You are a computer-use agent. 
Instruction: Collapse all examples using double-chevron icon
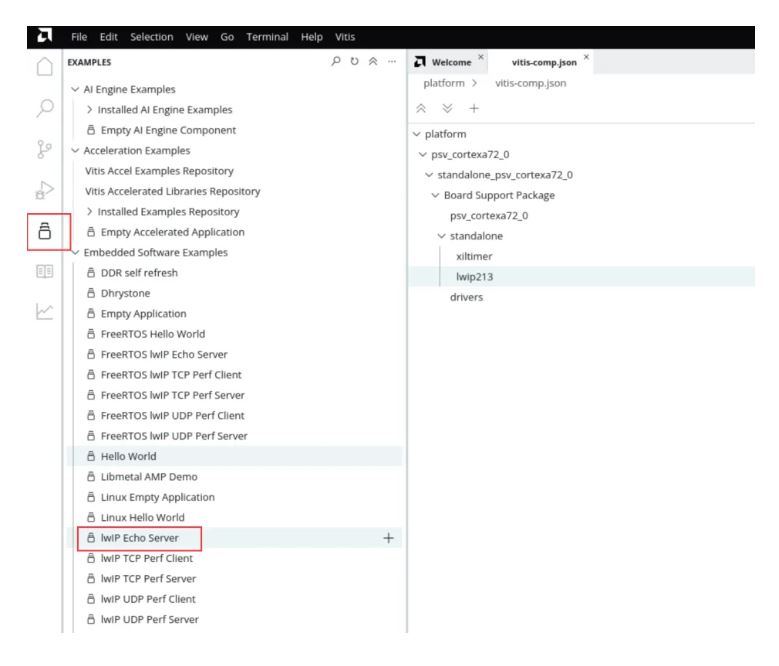[373, 61]
